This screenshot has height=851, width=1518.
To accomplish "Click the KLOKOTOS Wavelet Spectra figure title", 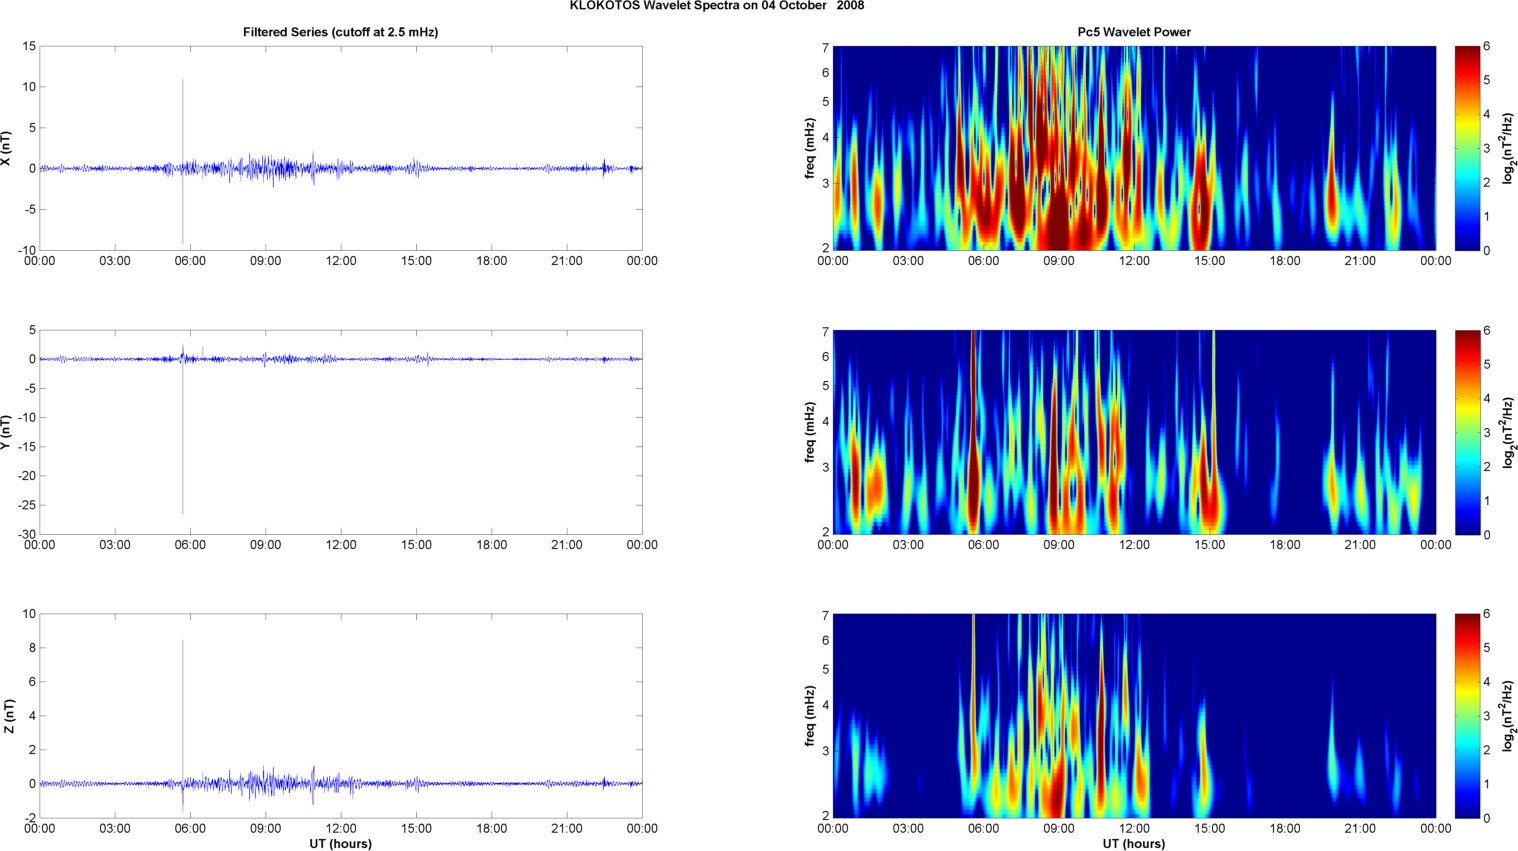I will click(x=717, y=6).
